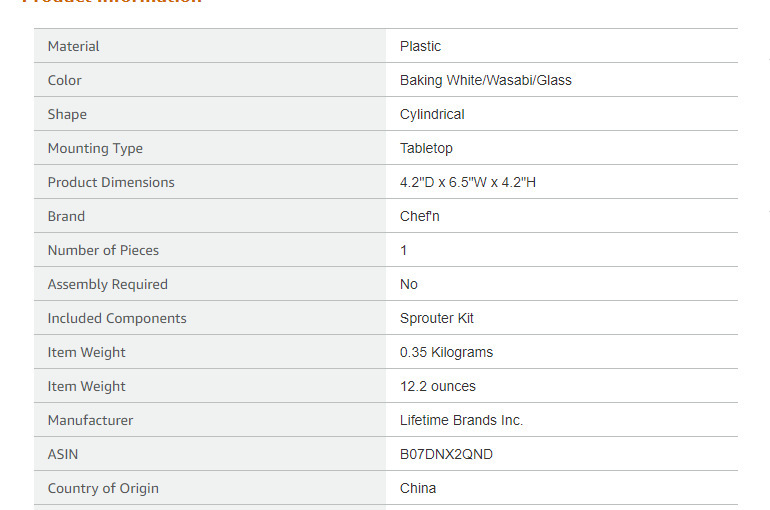
Task: Click the Product Dimensions label
Action: (x=111, y=182)
